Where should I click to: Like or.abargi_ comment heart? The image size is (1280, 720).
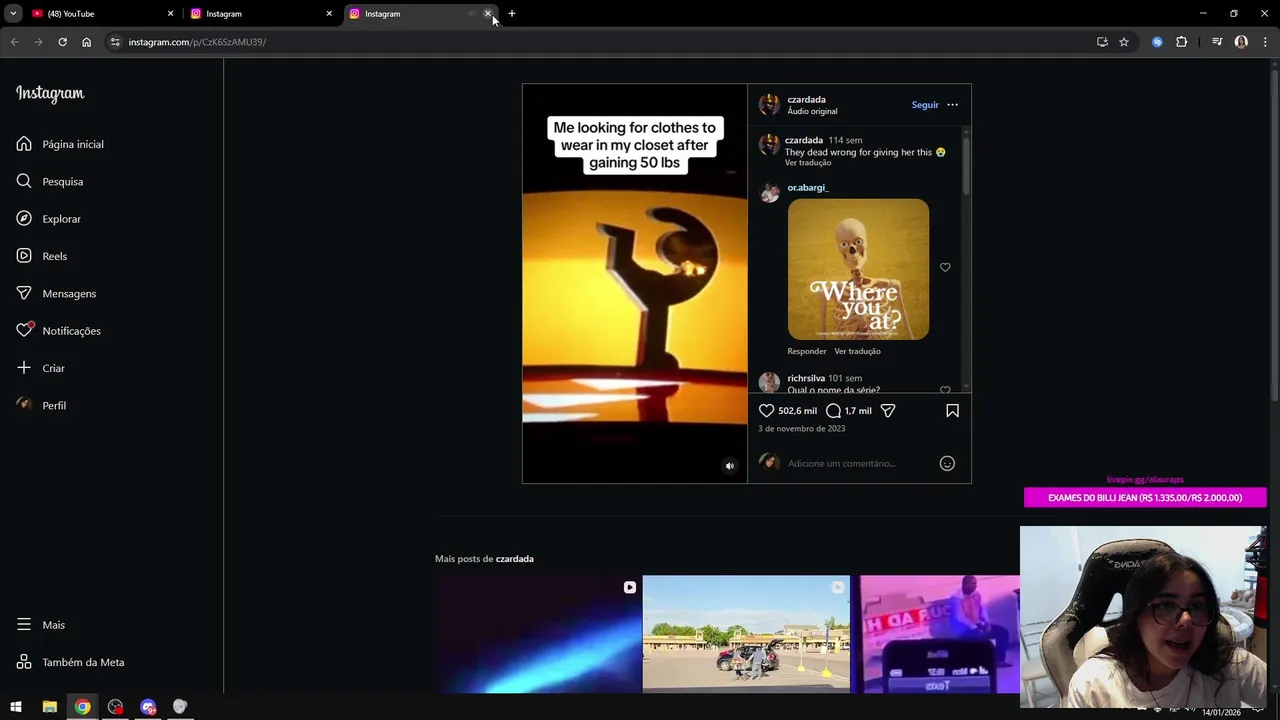point(945,267)
